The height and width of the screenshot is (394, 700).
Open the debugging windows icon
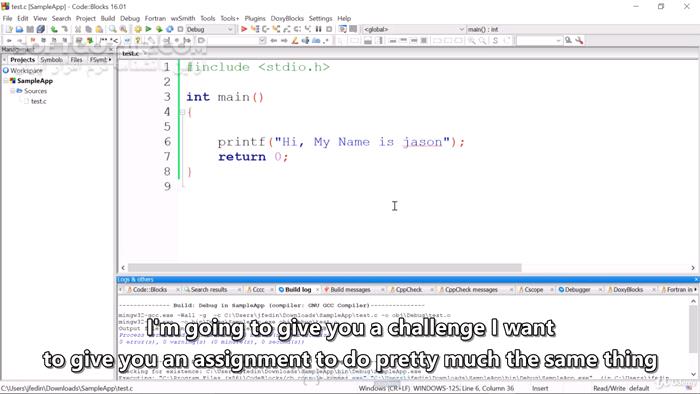click(342, 29)
